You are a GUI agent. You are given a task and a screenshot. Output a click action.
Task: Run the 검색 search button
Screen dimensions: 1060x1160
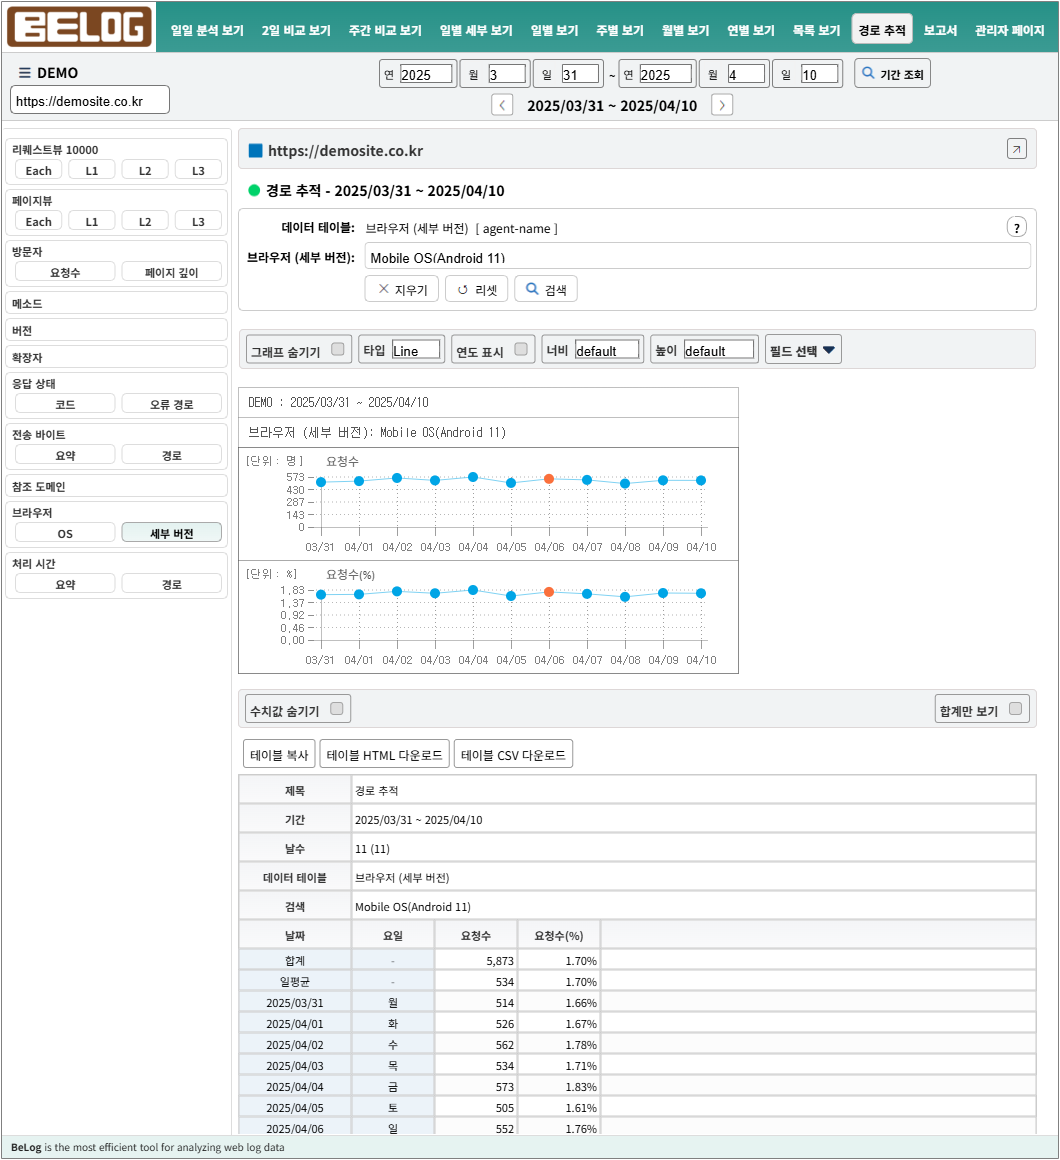(546, 289)
